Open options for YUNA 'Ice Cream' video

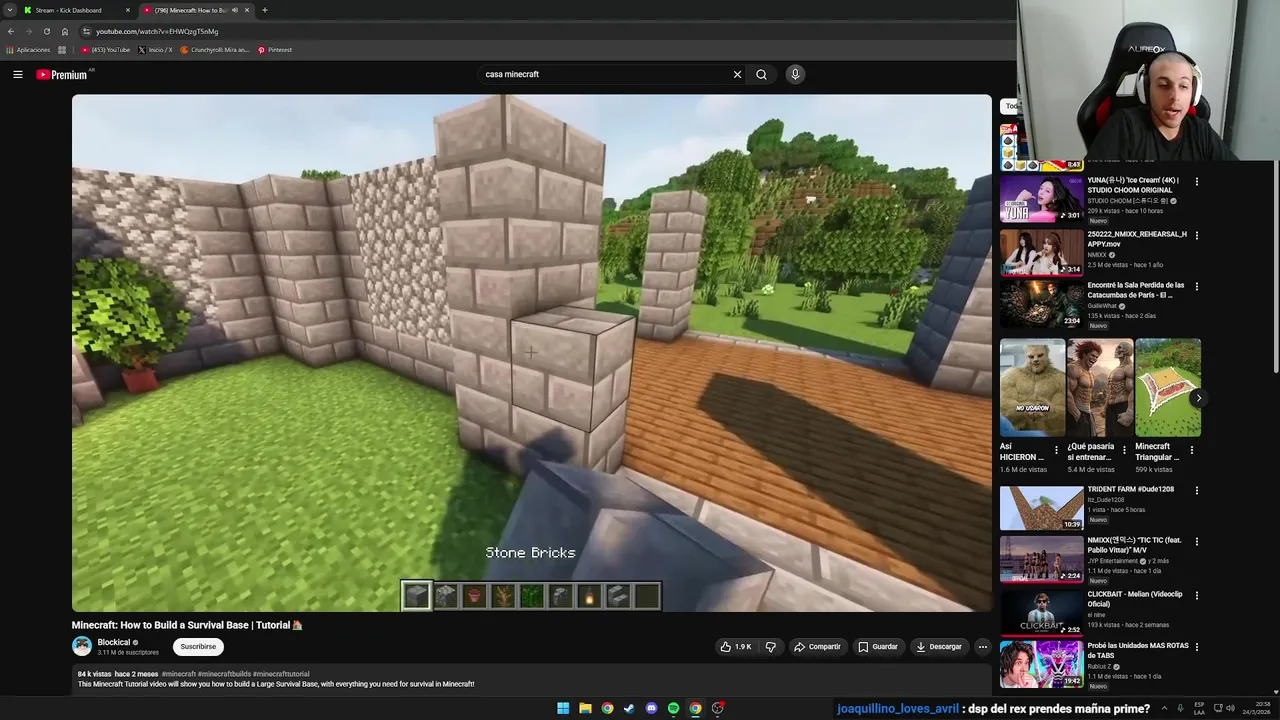(1196, 182)
